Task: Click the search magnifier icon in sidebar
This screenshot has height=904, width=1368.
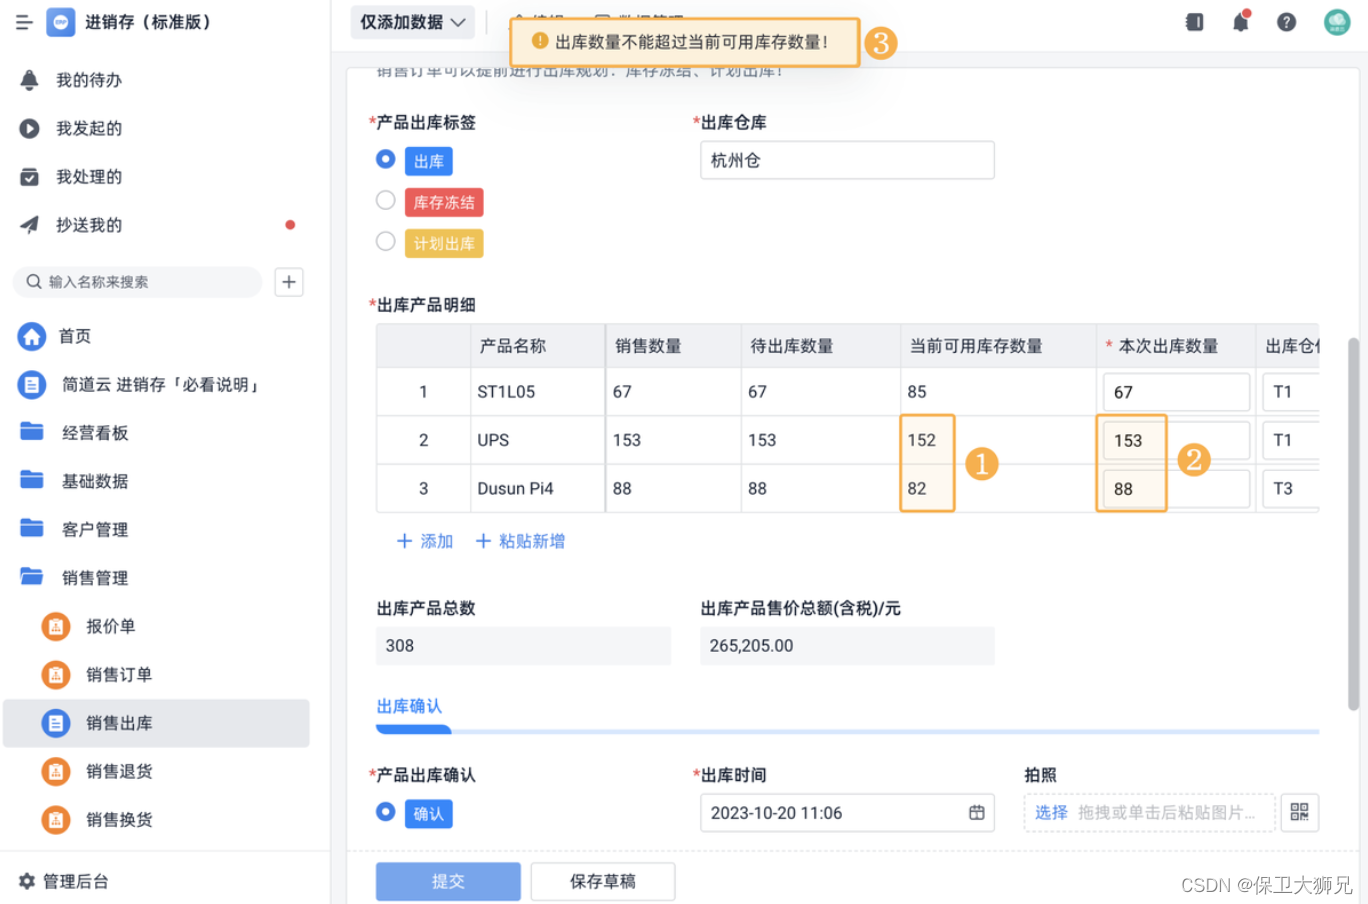Action: point(34,282)
